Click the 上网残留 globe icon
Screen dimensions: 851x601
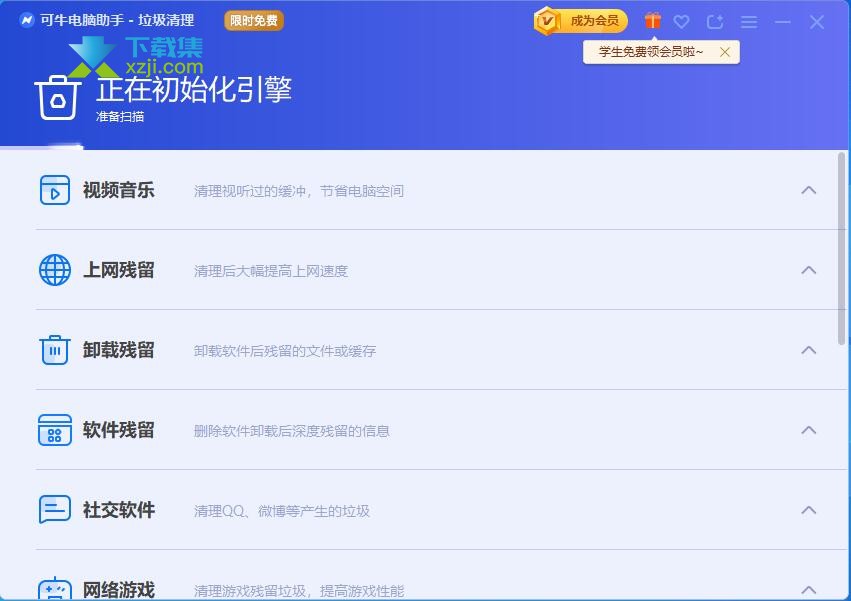pyautogui.click(x=55, y=270)
